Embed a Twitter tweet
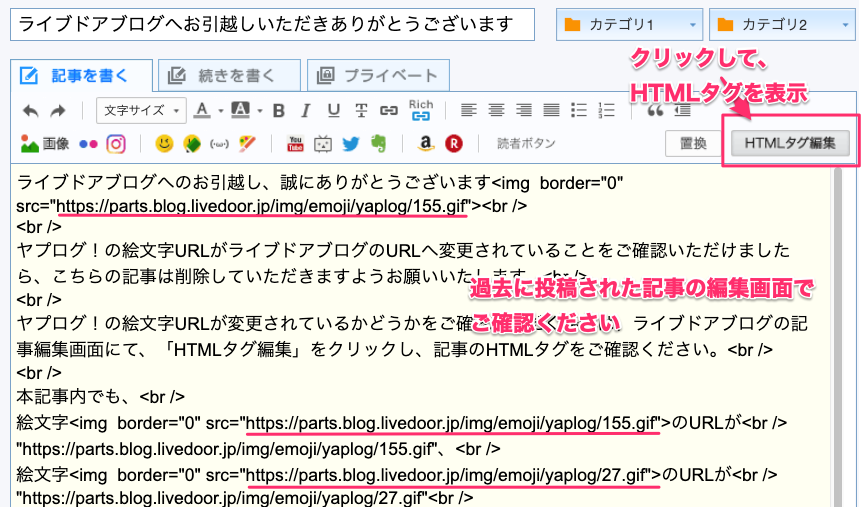This screenshot has width=861, height=507. coord(351,144)
